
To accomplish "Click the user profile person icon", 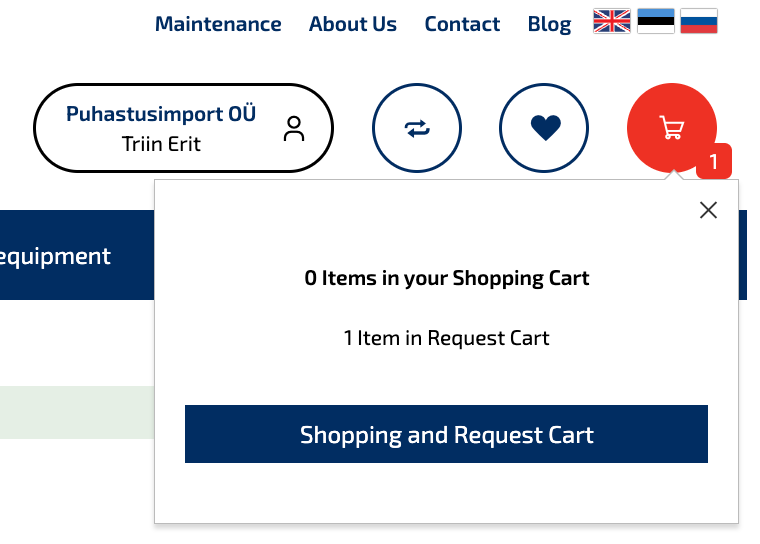I will 294,128.
